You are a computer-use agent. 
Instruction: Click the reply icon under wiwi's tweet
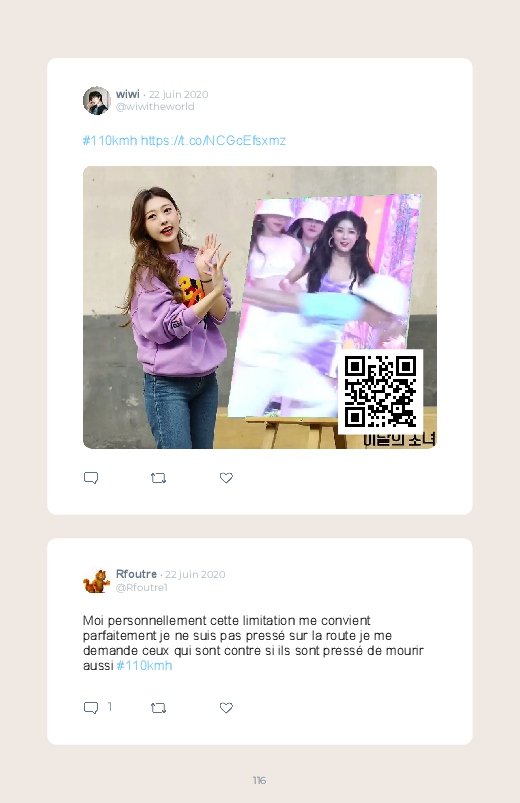(91, 478)
